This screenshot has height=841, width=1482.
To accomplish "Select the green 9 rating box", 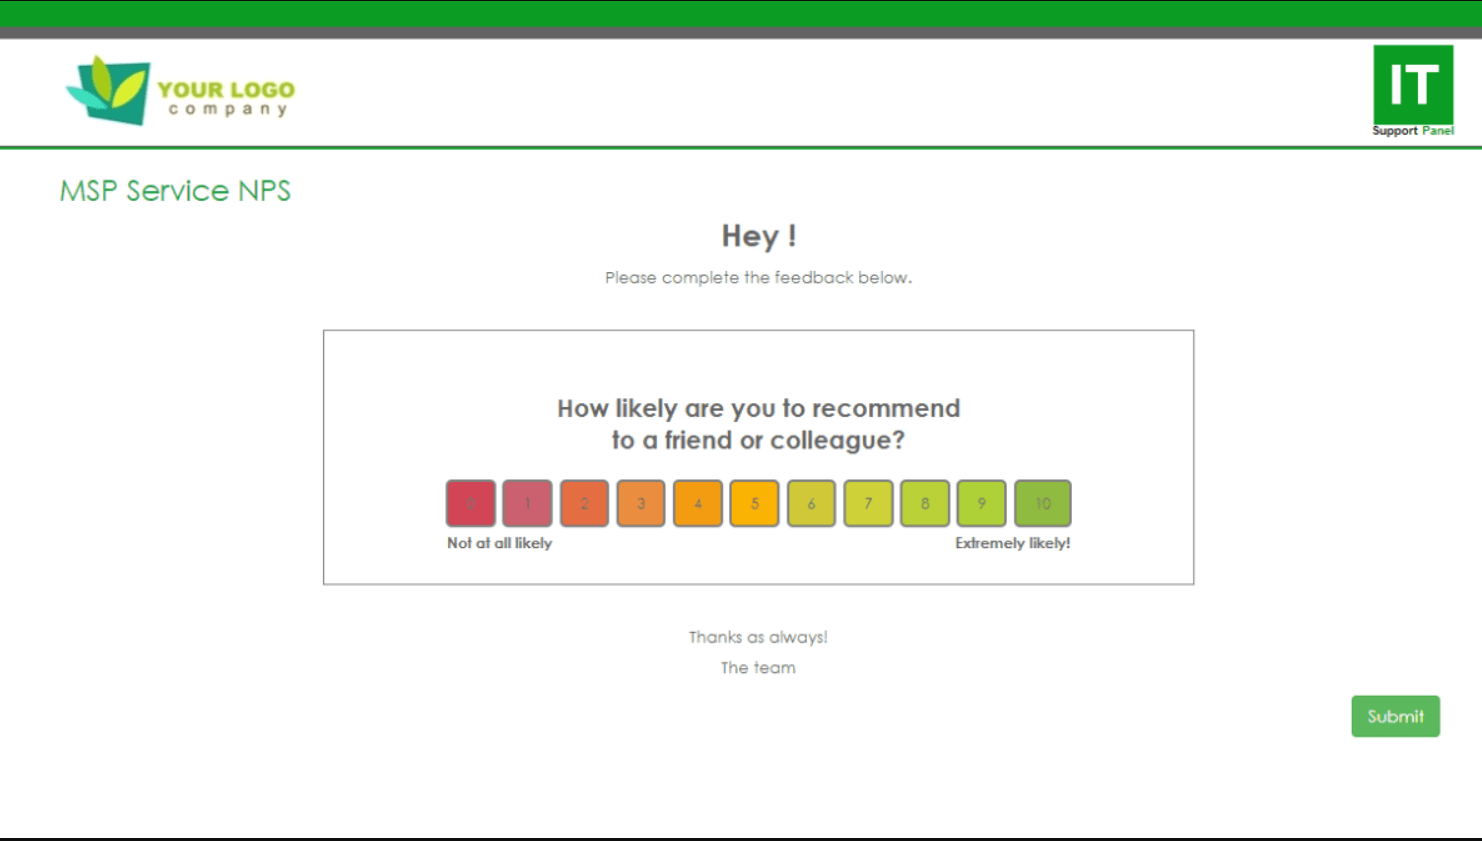I will [x=981, y=503].
